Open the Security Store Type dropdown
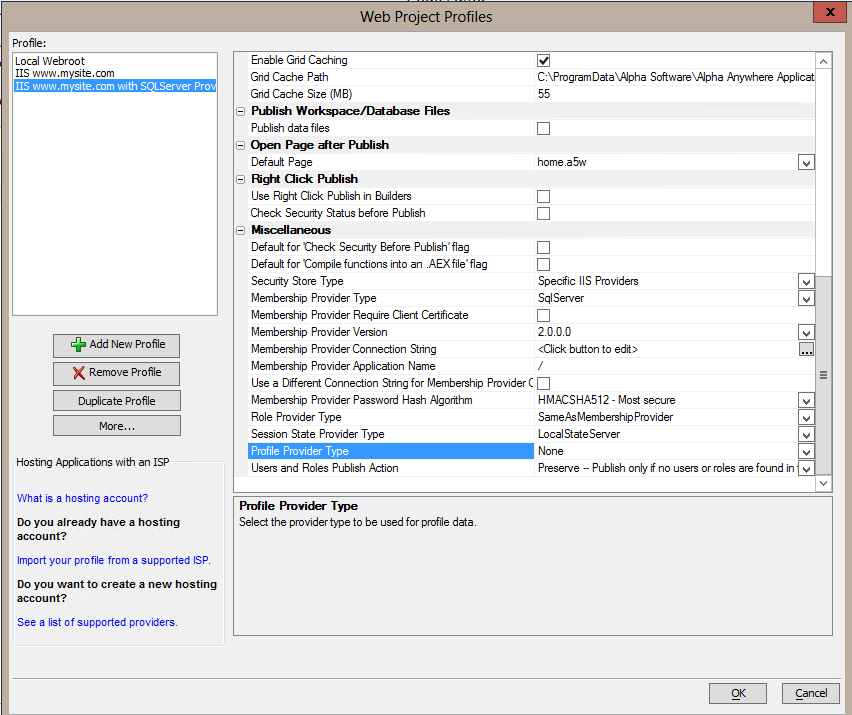The height and width of the screenshot is (715, 852). tap(806, 281)
